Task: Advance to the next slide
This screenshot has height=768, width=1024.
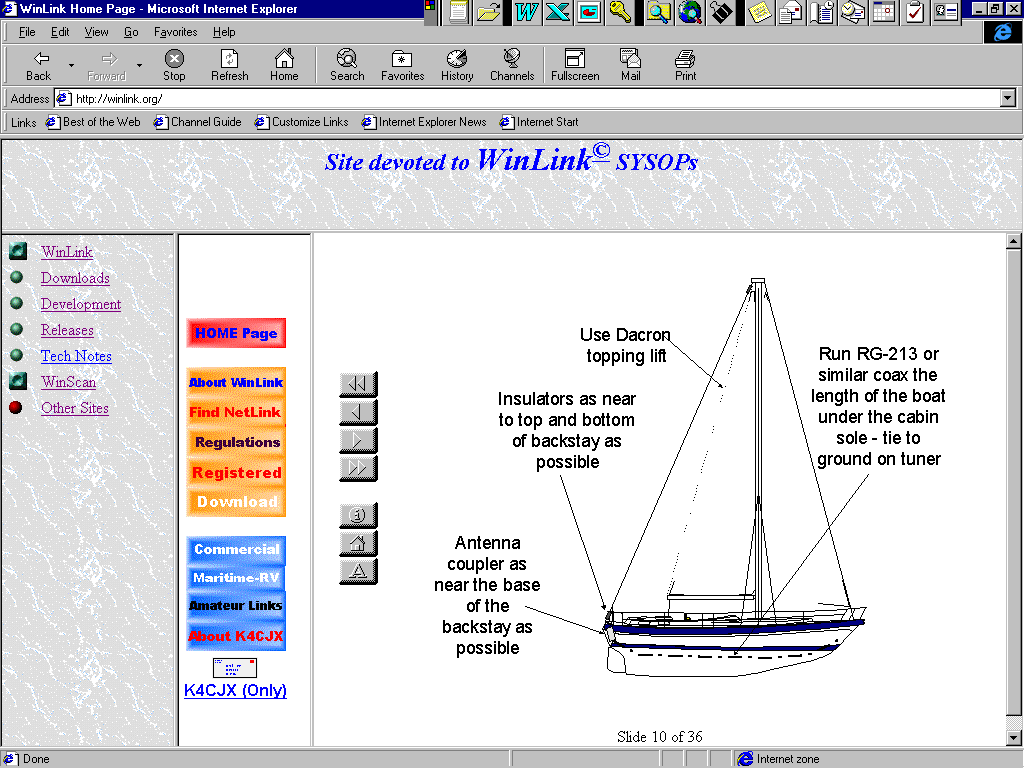Action: pos(358,440)
